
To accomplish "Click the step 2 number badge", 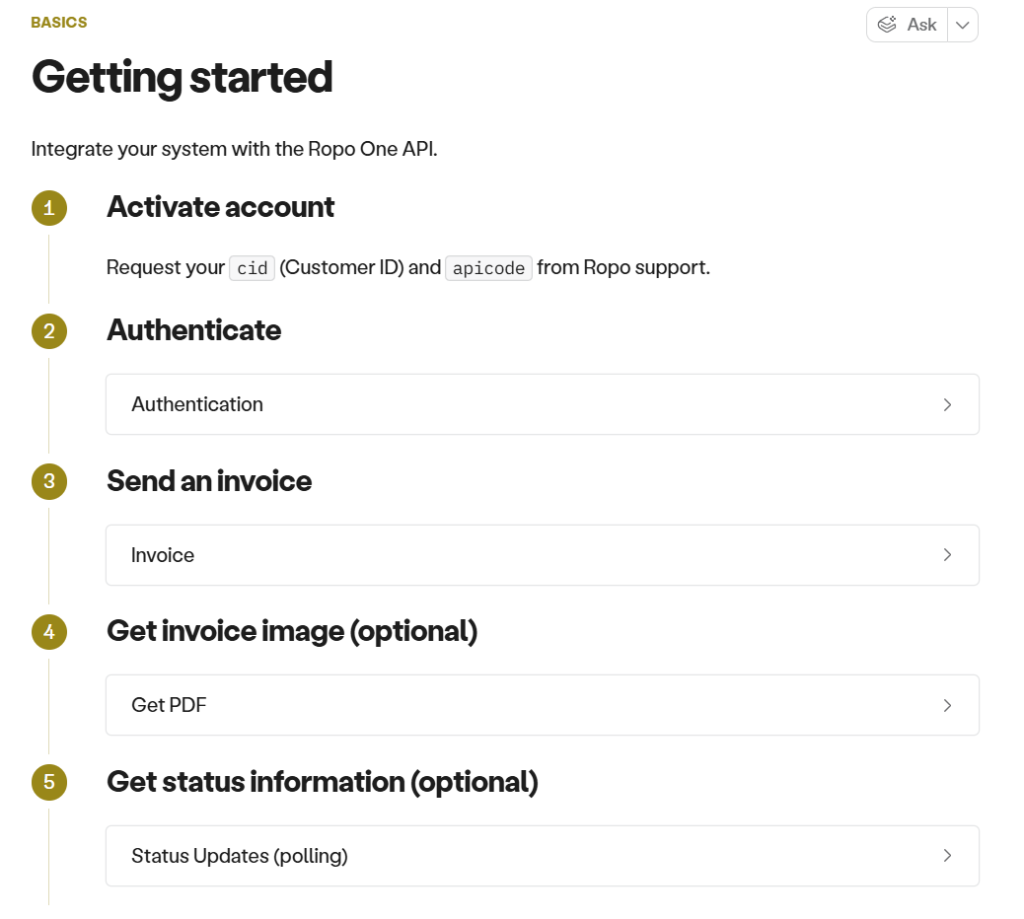I will coord(49,331).
